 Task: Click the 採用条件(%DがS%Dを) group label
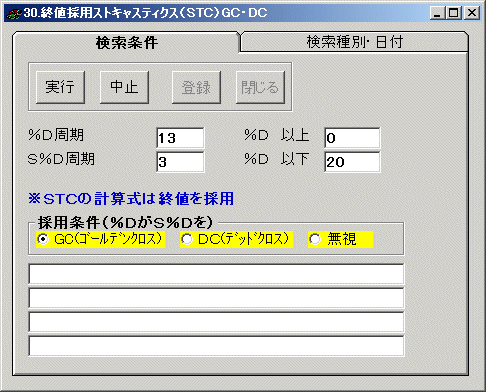[x=125, y=222]
